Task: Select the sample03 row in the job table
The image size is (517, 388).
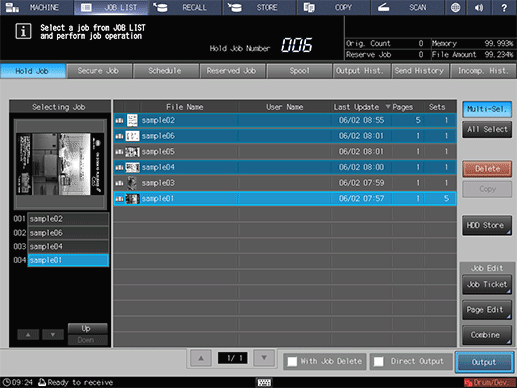Action: click(x=285, y=183)
